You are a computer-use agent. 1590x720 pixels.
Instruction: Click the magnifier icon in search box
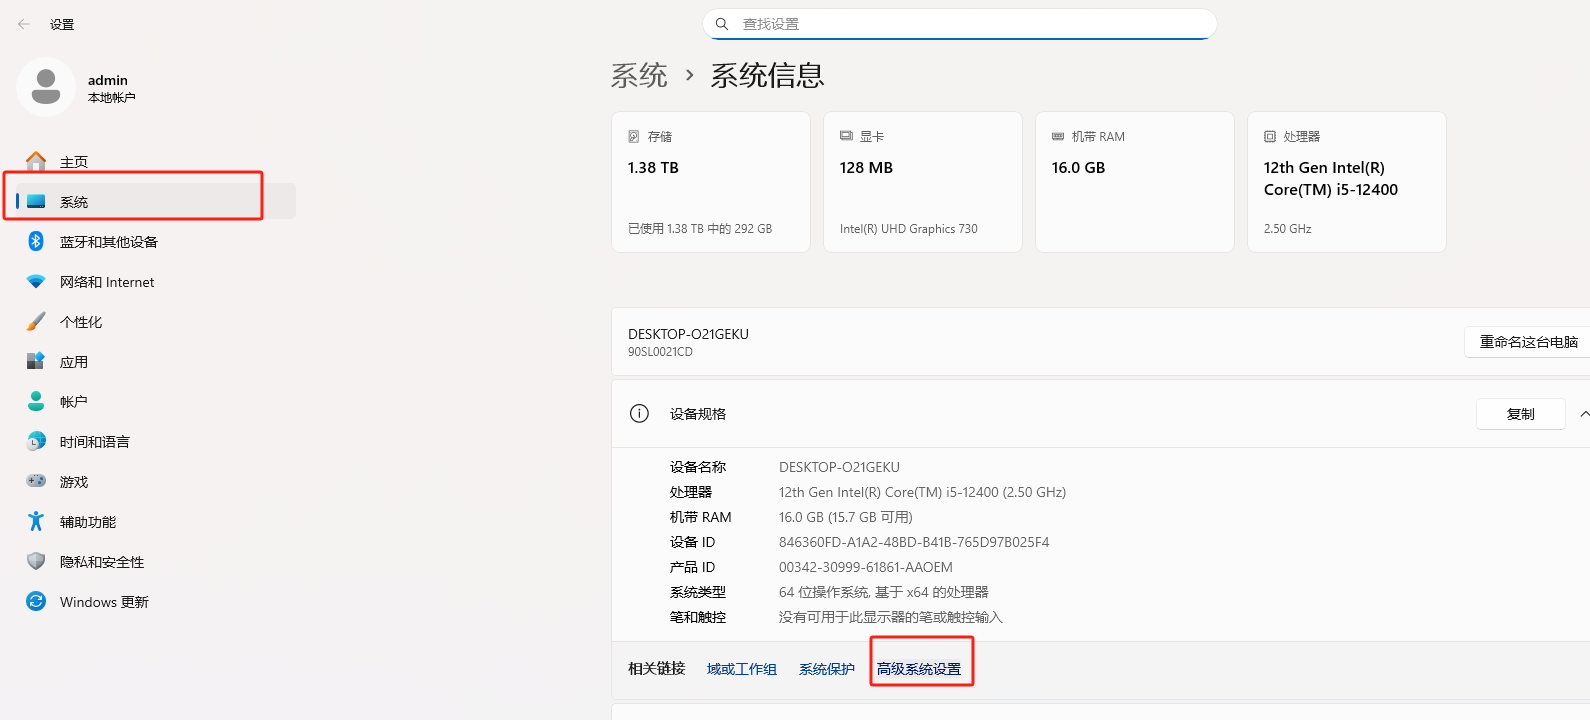pyautogui.click(x=722, y=24)
